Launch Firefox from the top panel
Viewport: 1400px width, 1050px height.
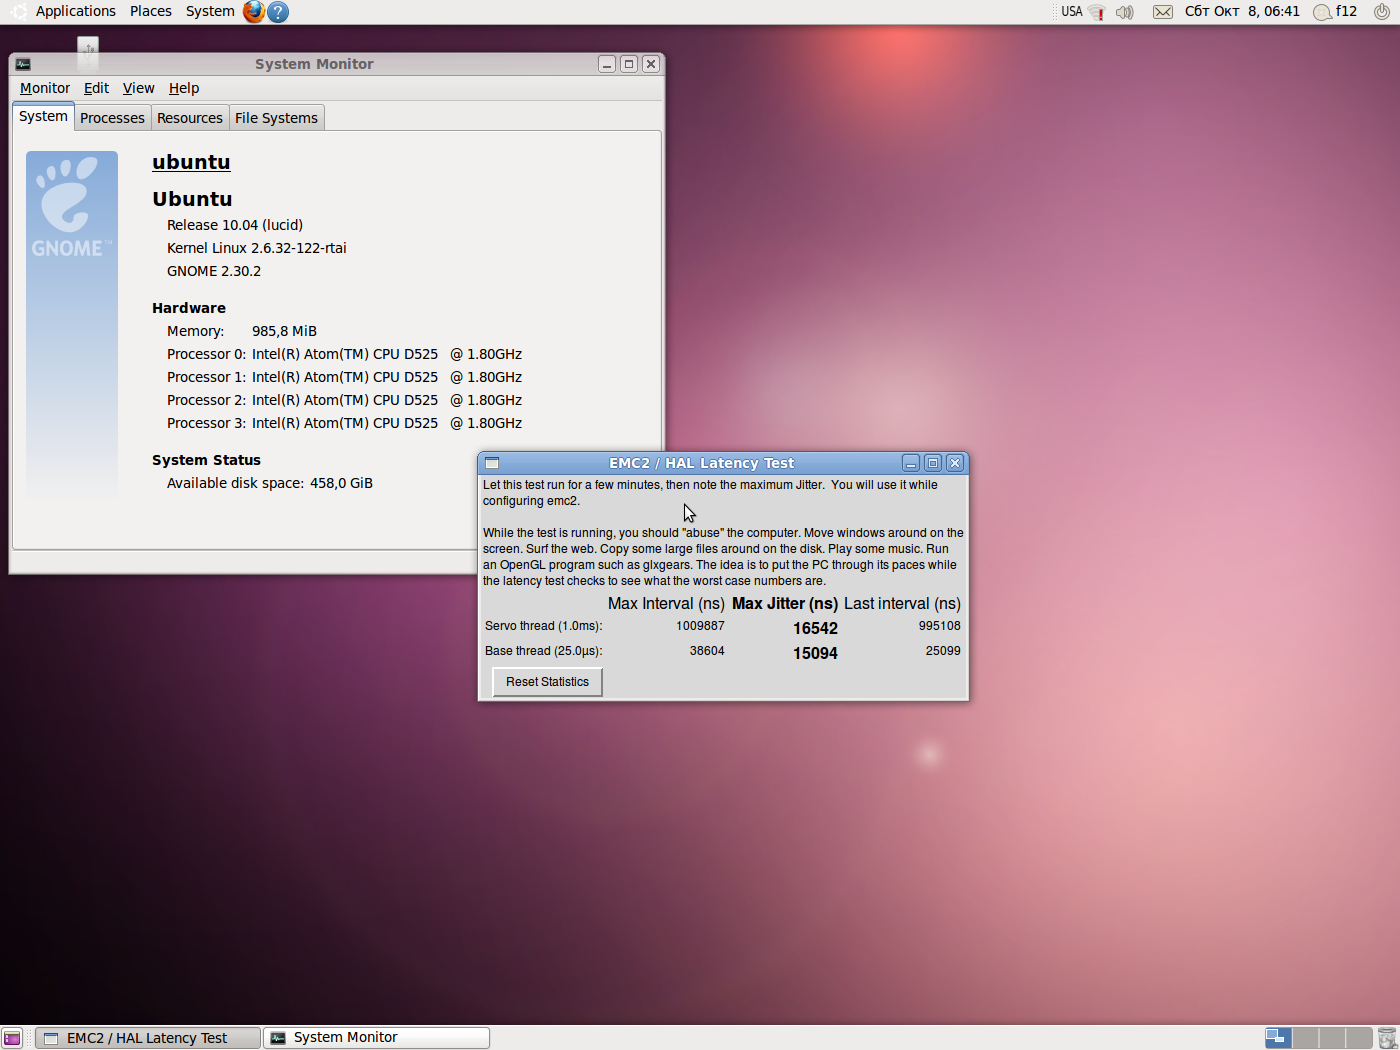[254, 11]
